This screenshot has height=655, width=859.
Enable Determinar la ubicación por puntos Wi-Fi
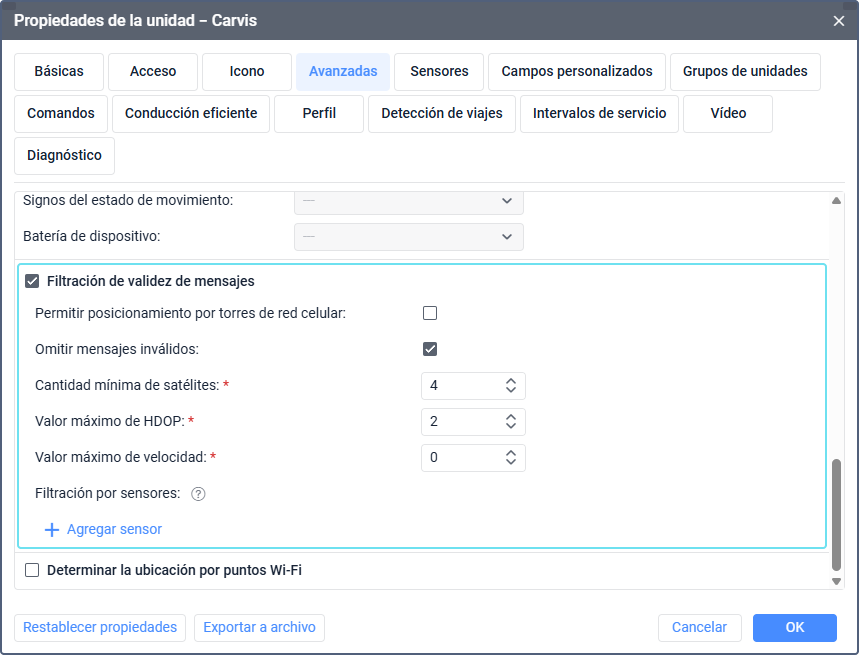coord(32,571)
